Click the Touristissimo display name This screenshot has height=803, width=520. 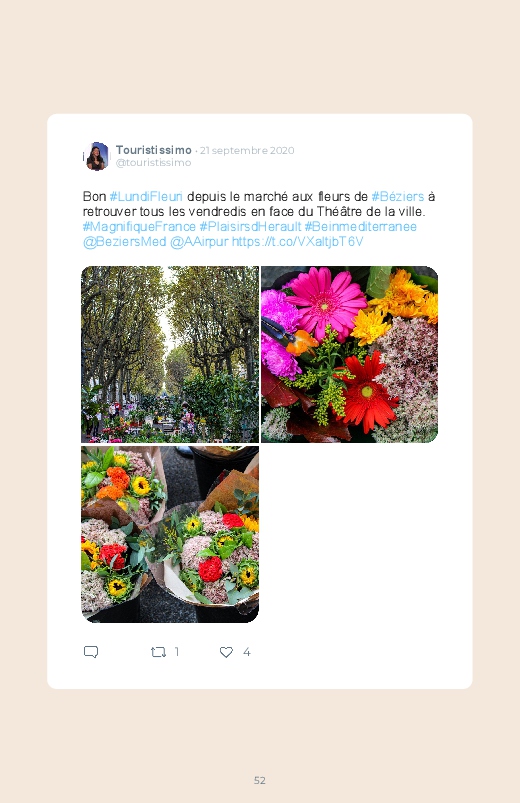coord(154,150)
